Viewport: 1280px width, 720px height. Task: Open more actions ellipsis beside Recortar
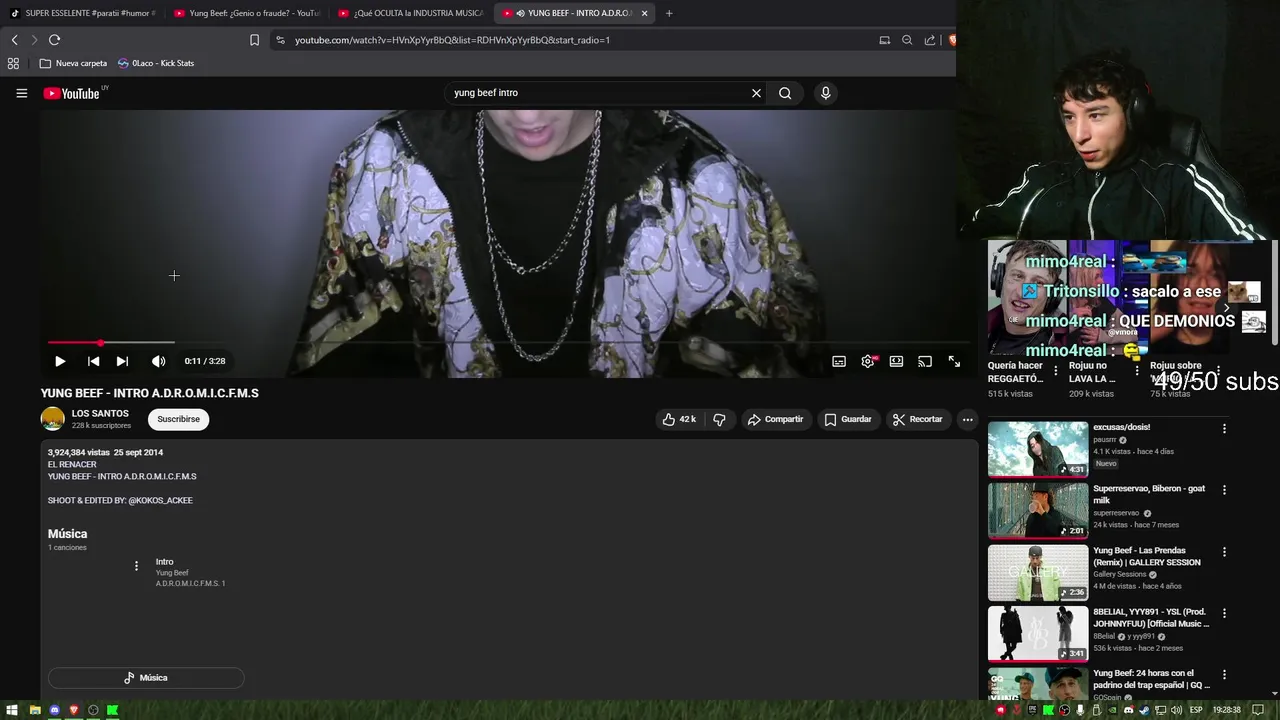(967, 419)
